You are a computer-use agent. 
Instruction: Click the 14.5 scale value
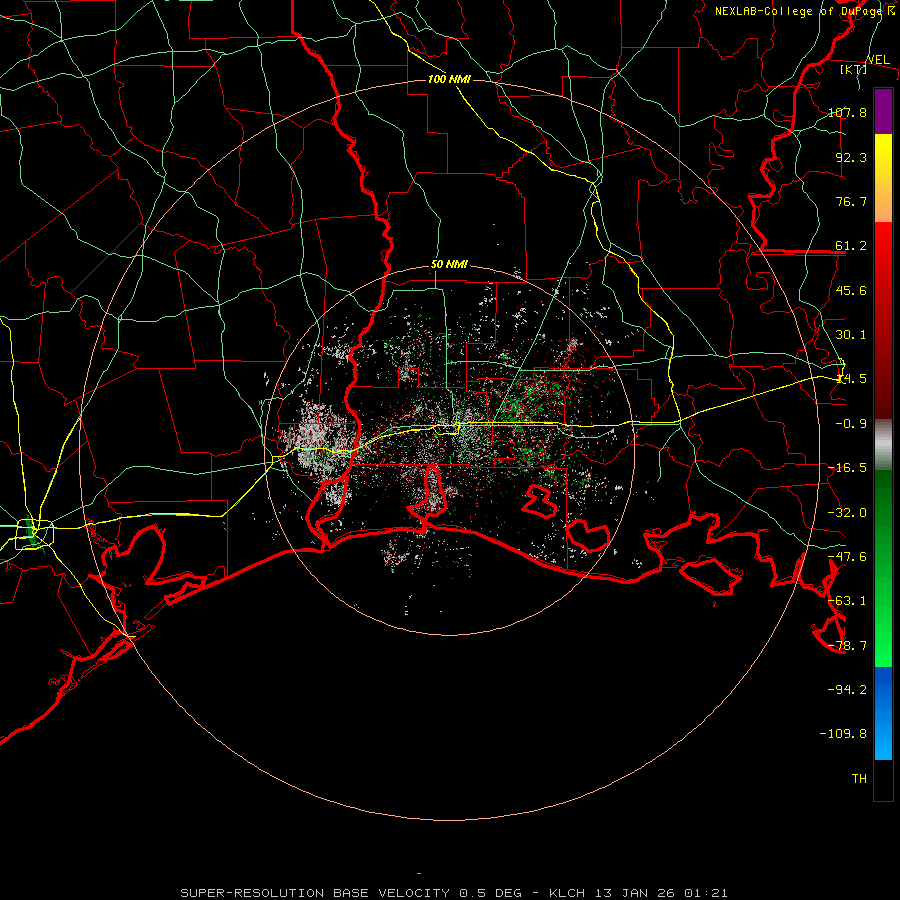tap(851, 379)
